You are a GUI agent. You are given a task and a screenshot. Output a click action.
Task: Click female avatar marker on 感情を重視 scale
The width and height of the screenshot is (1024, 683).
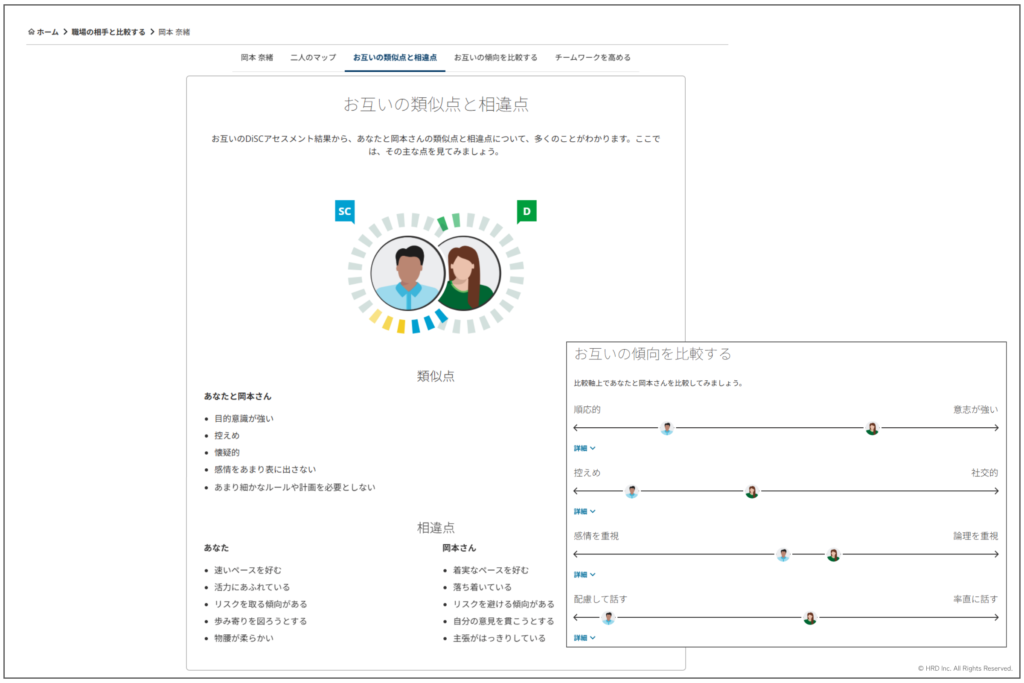point(833,554)
